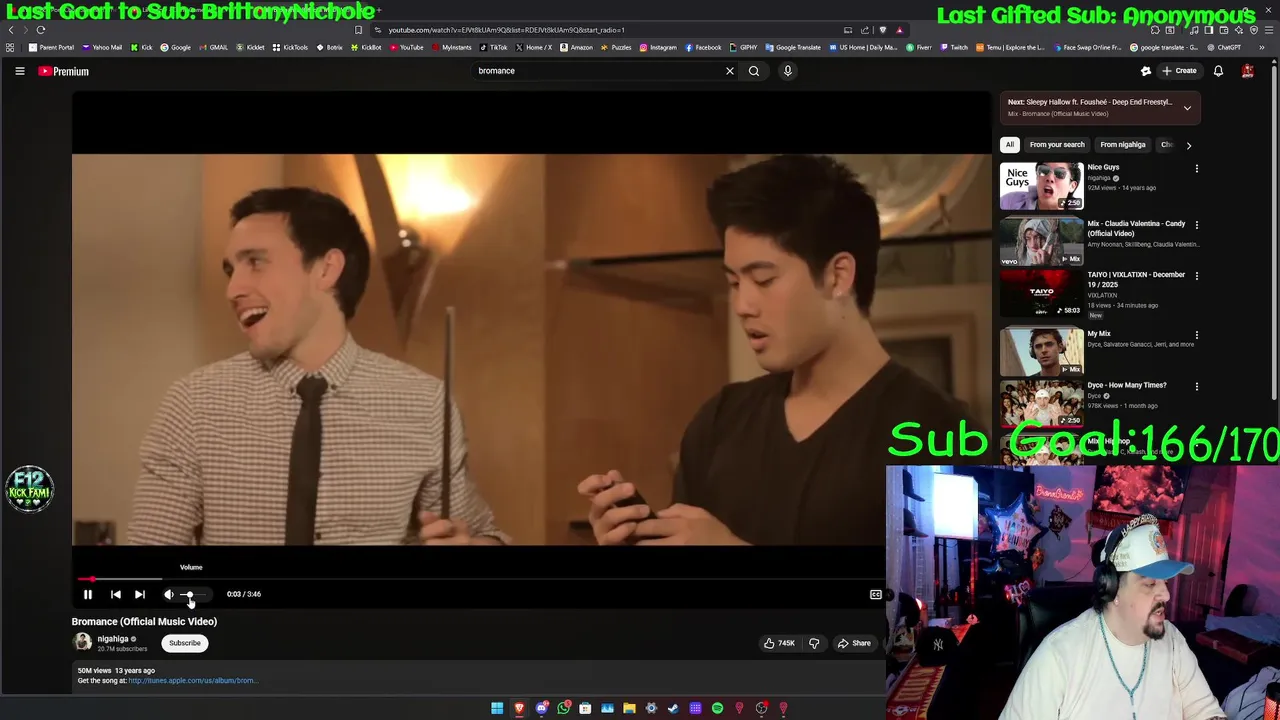Open options for My Mix
This screenshot has width=1280, height=720.
click(1196, 335)
